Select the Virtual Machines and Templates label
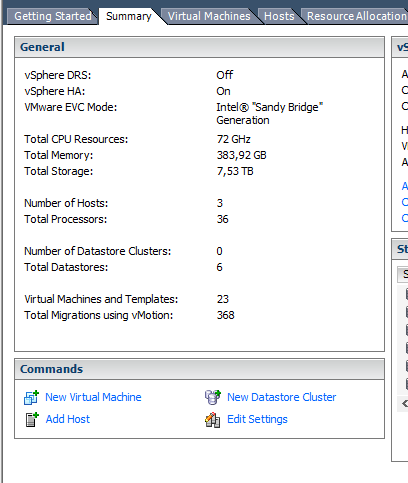The image size is (408, 483). pos(101,299)
